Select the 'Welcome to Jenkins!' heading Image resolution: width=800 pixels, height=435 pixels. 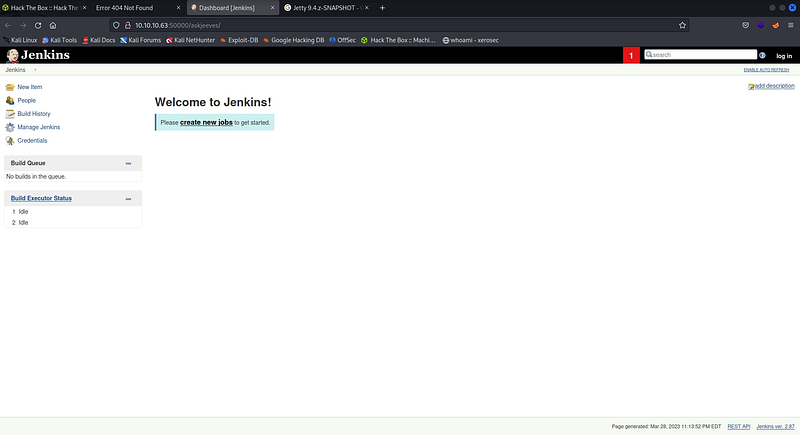click(213, 102)
